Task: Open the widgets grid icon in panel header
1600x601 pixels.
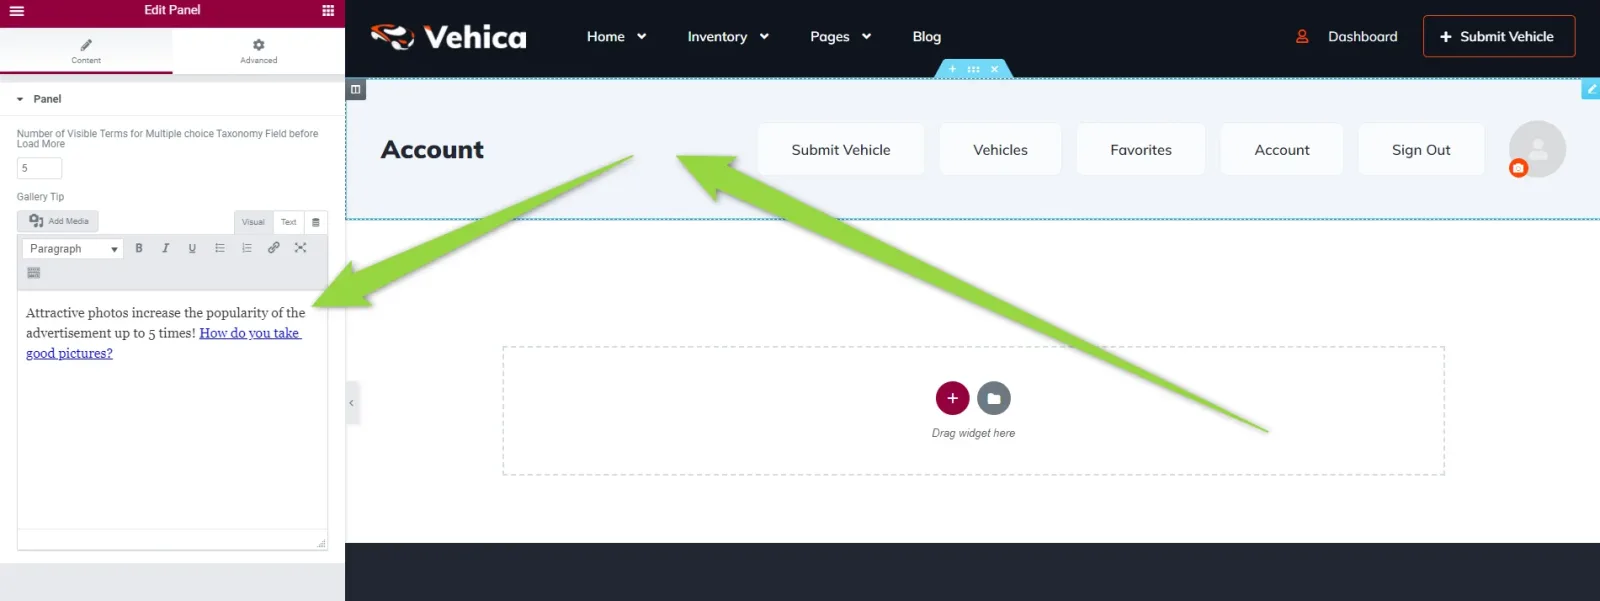Action: pos(328,11)
